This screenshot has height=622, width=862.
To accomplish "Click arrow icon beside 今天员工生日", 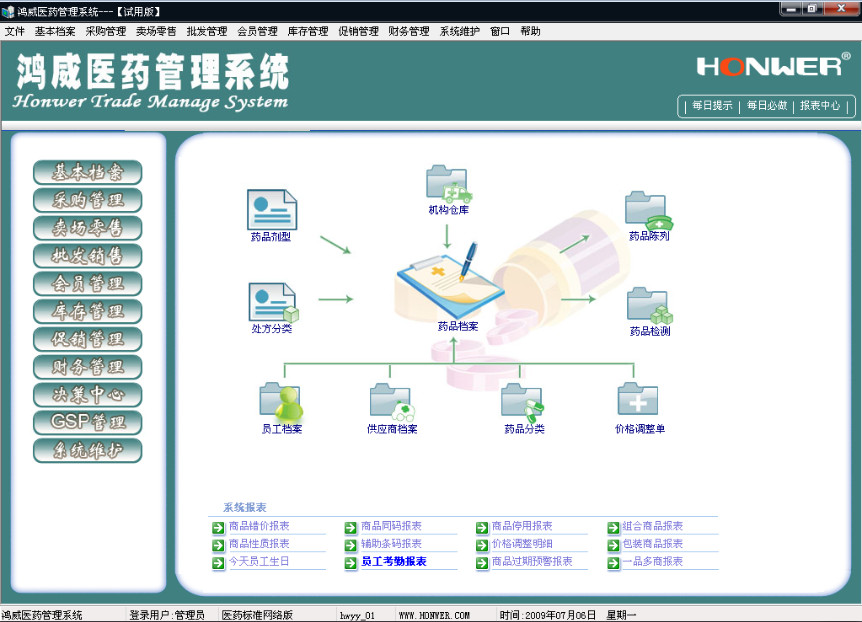I will (x=218, y=563).
